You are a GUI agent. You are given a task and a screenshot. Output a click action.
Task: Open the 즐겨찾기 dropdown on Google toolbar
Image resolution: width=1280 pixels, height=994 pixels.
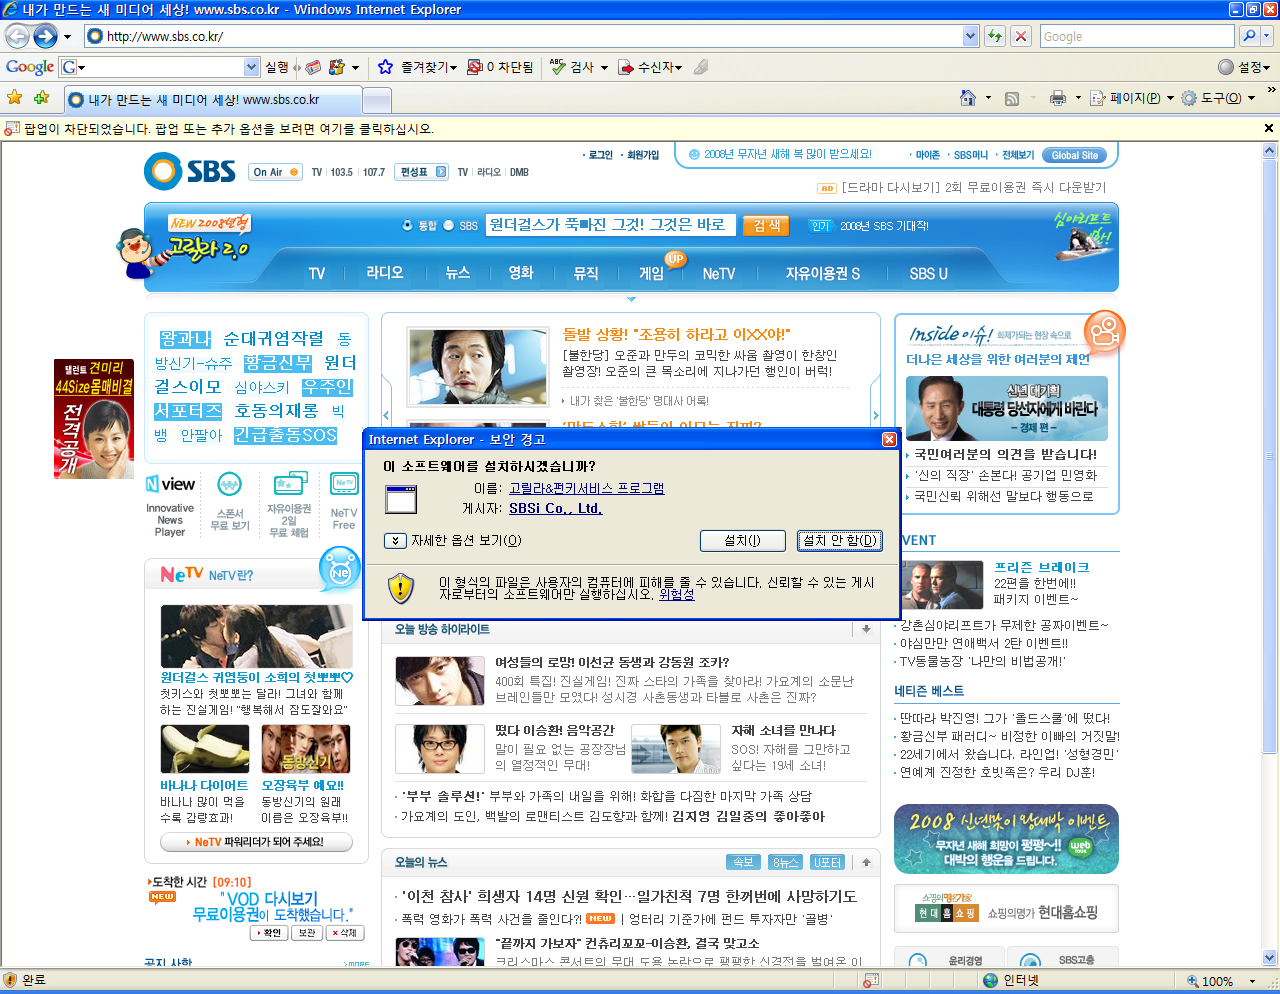[x=453, y=67]
